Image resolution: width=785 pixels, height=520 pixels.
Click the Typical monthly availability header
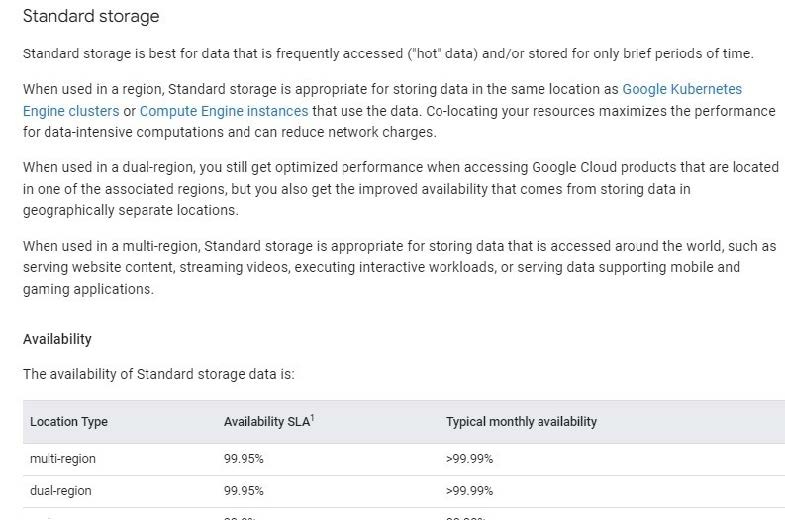tap(521, 421)
